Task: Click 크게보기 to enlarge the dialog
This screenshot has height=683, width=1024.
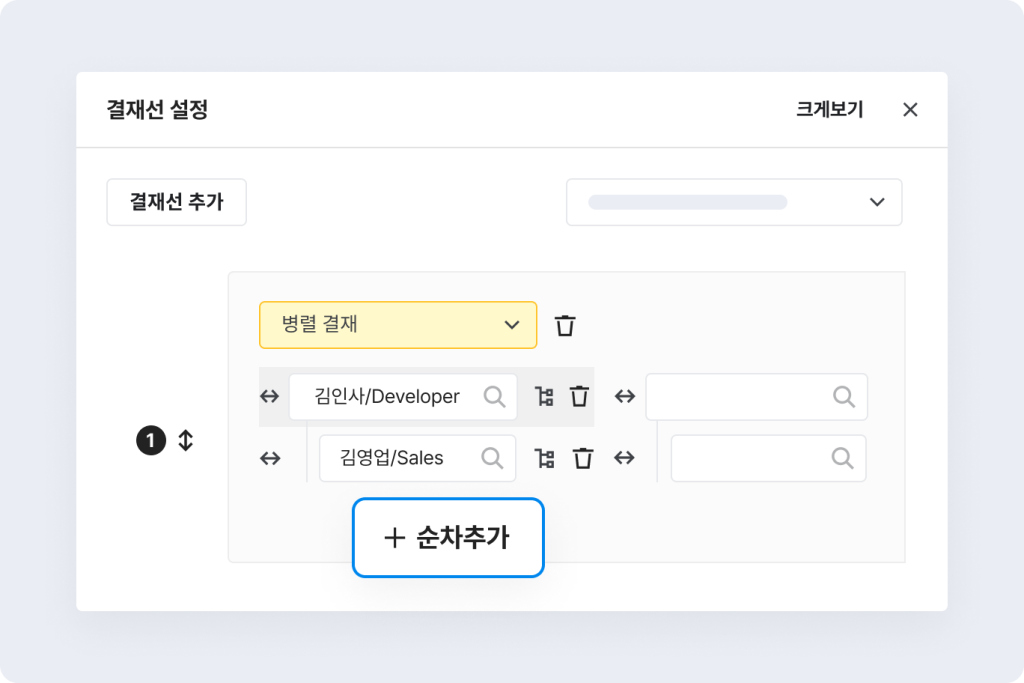Action: point(829,110)
